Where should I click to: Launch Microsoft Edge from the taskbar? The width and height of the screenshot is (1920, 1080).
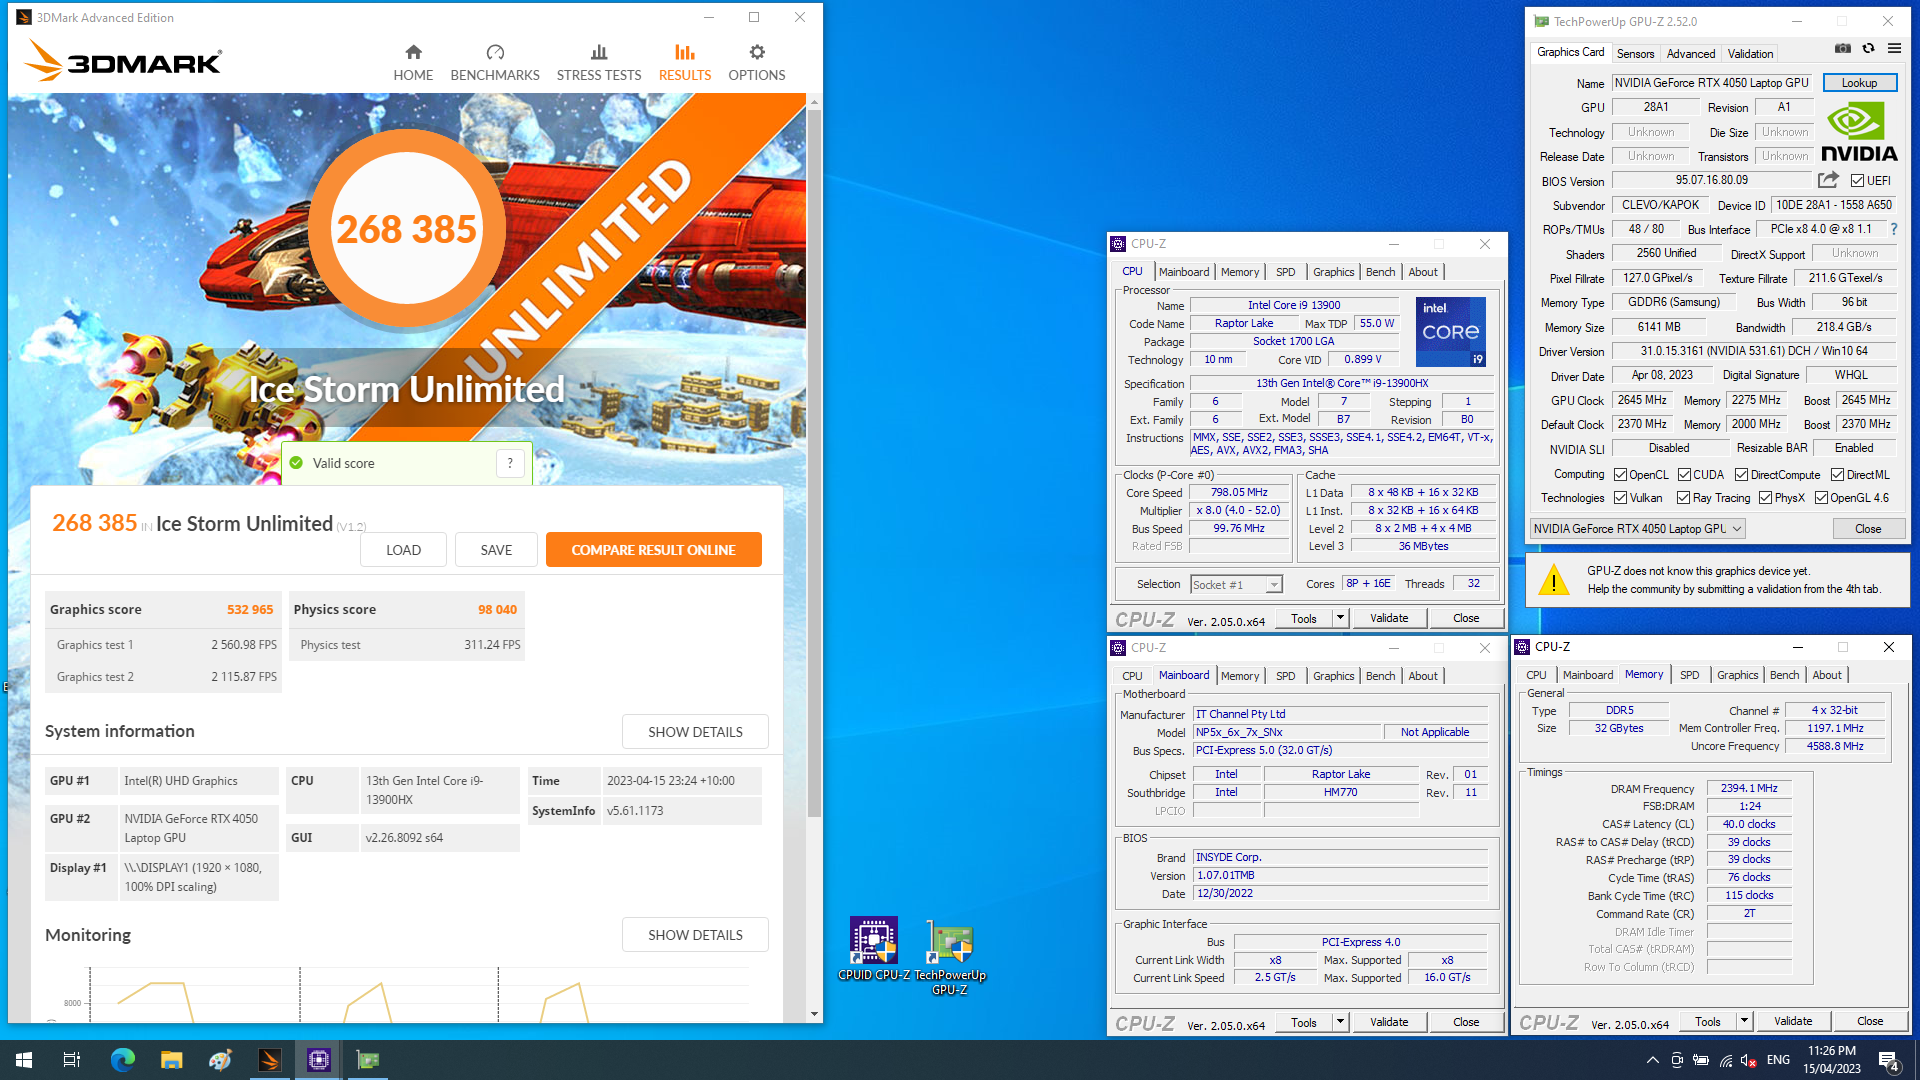122,1060
